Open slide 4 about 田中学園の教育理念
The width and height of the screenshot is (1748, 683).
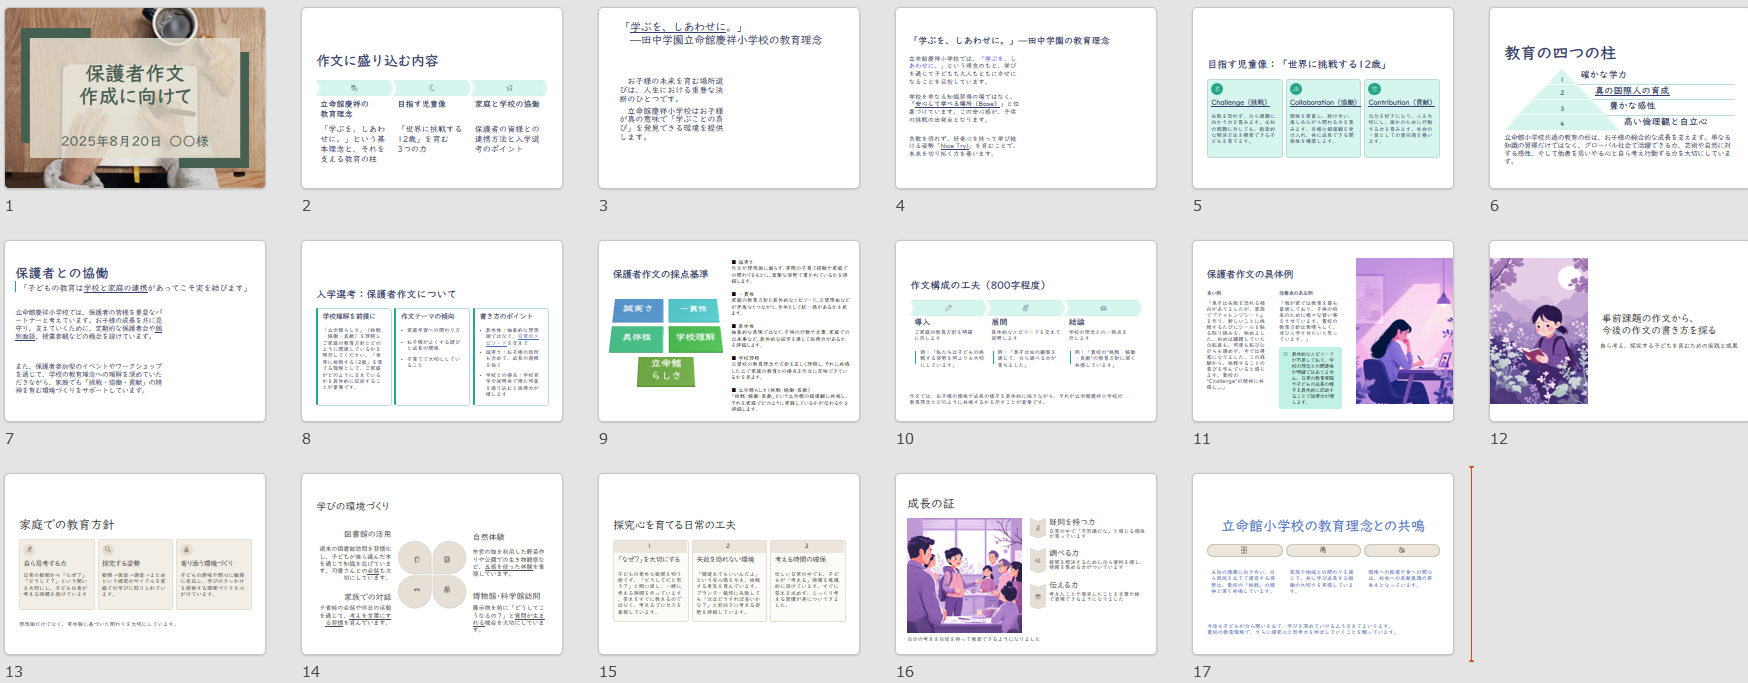pyautogui.click(x=1025, y=98)
